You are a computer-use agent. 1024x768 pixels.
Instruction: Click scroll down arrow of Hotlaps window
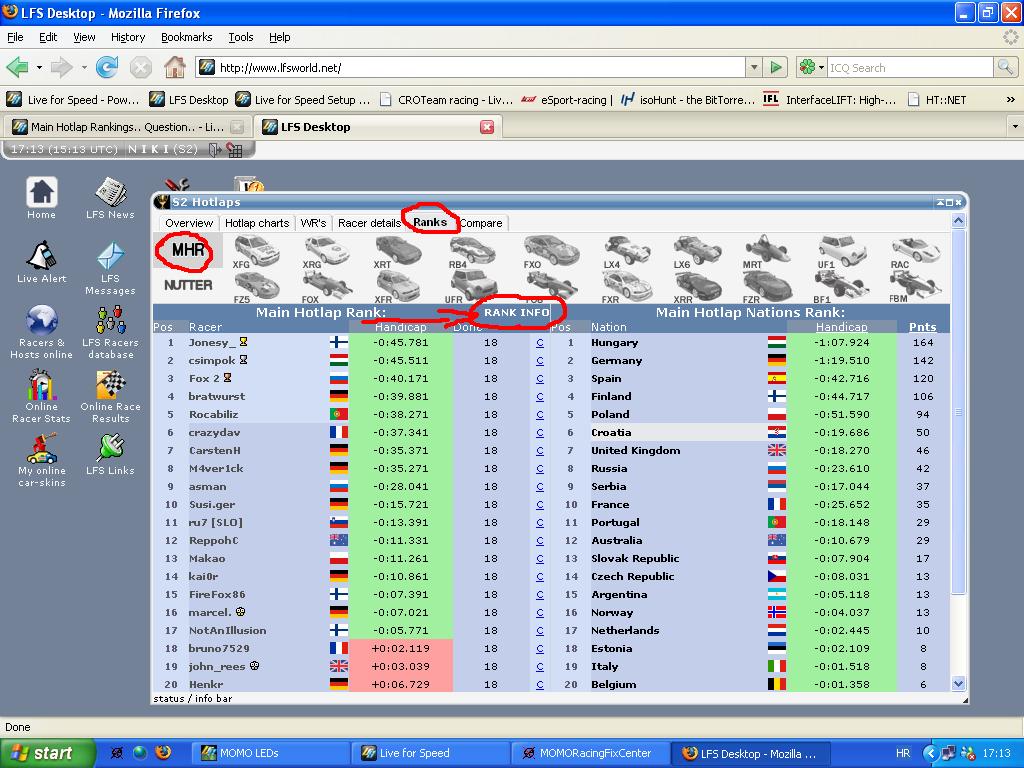(958, 684)
